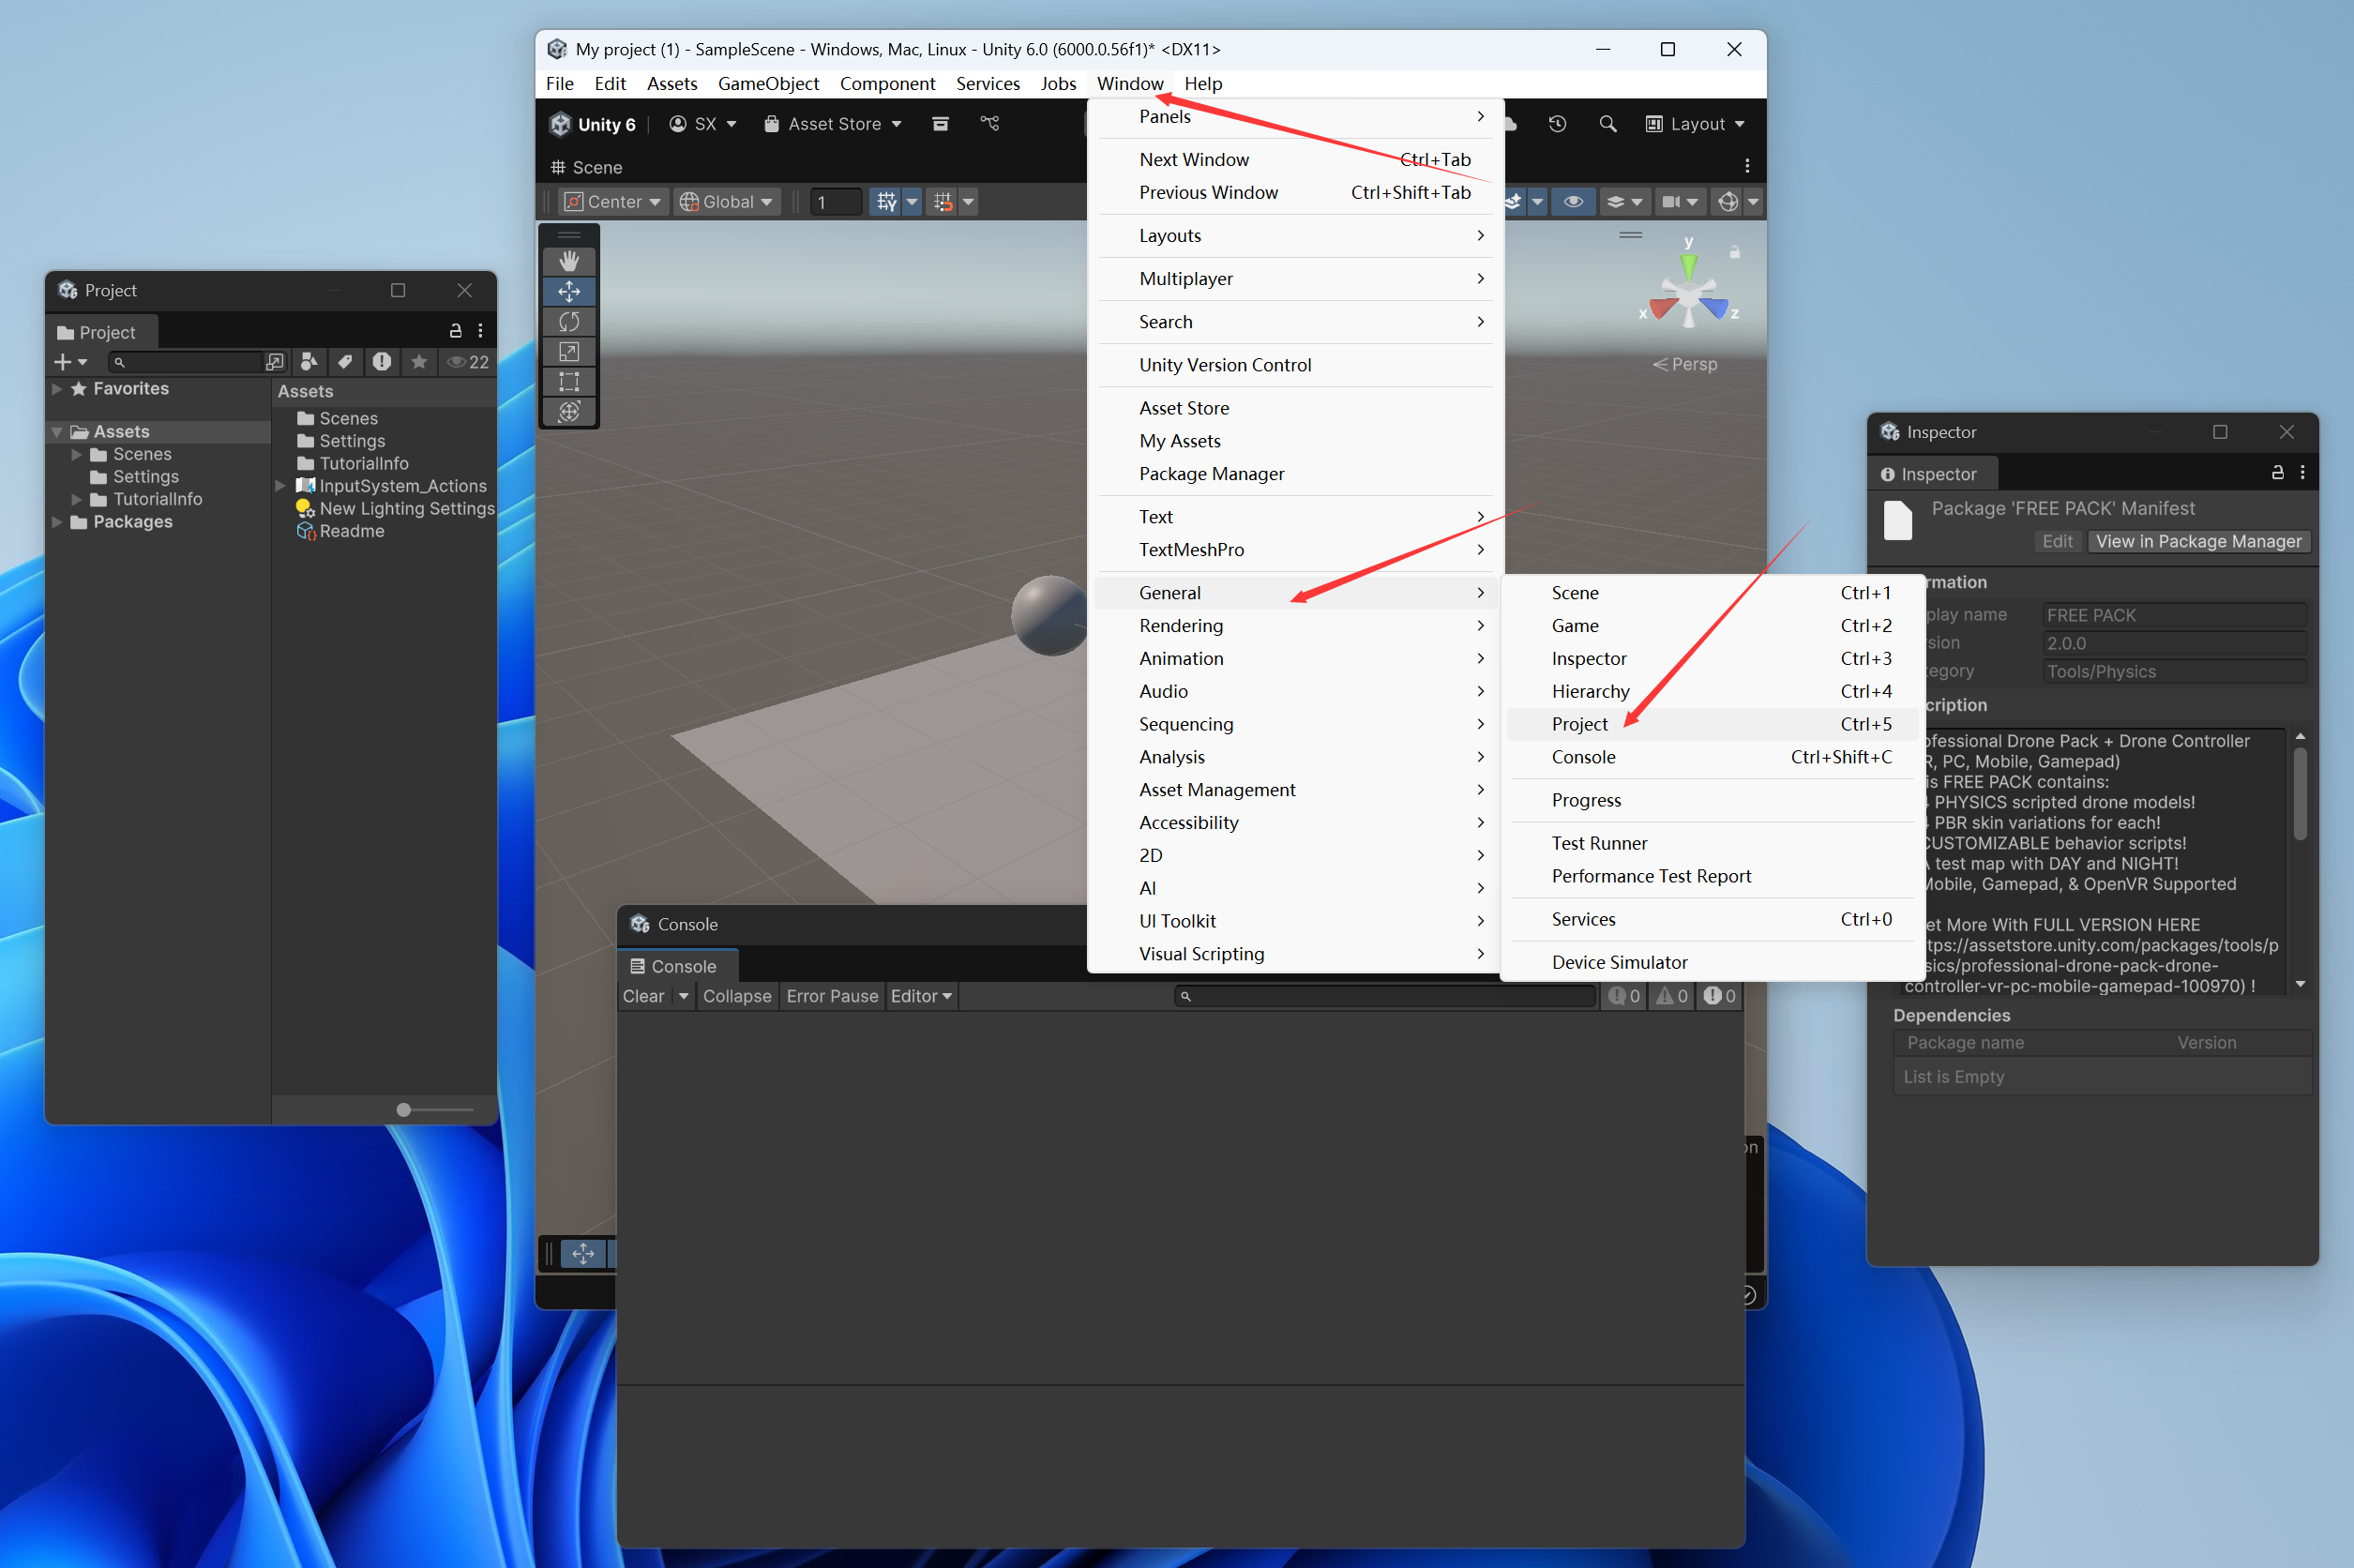Toggle Error Pause in Console
The width and height of the screenshot is (2354, 1568).
pos(832,996)
